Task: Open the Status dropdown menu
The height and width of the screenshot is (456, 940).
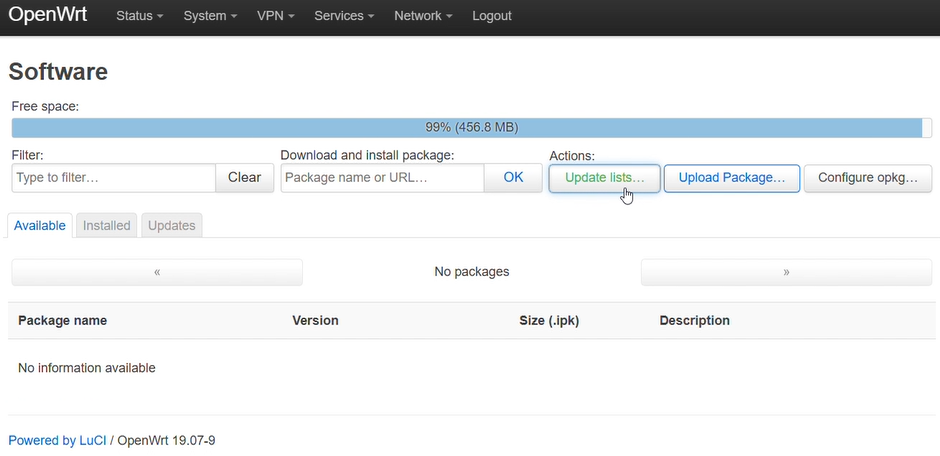Action: [x=139, y=16]
